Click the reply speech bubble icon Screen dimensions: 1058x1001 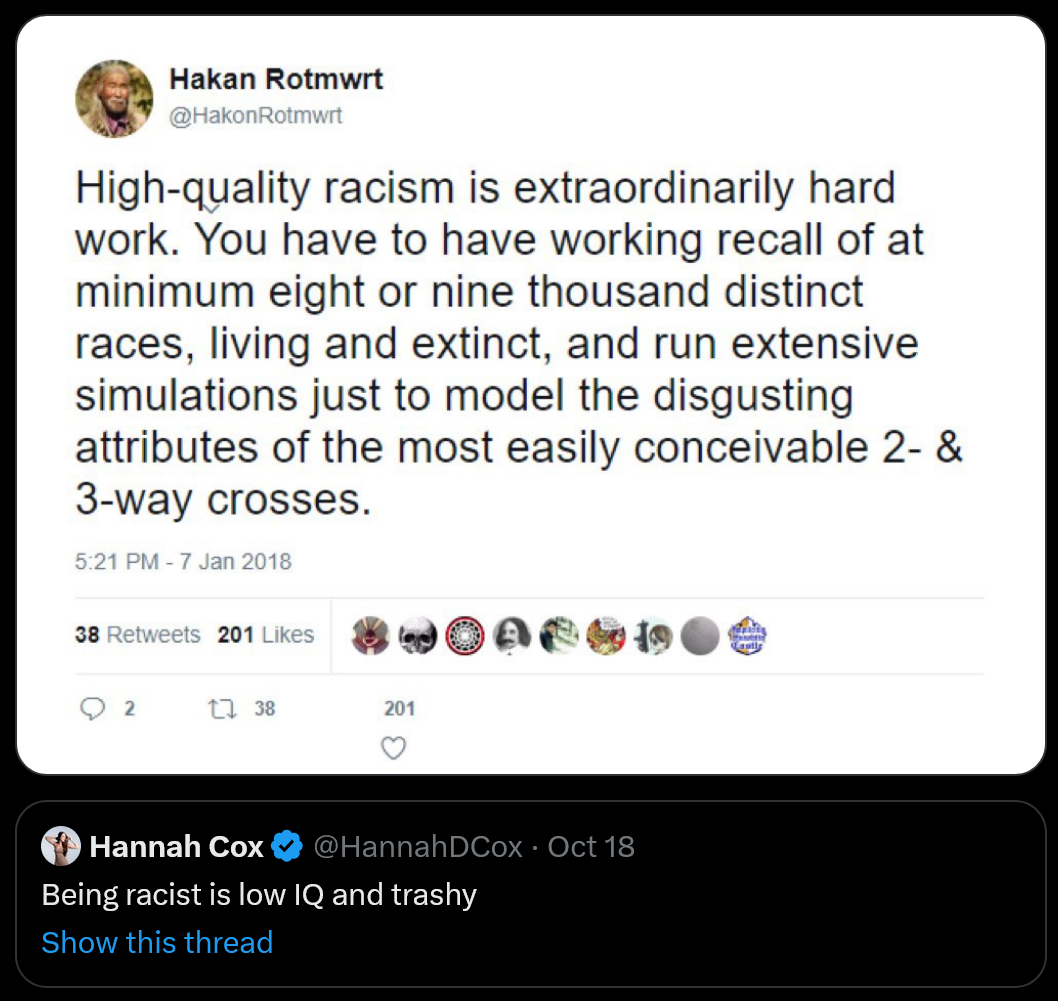tap(93, 709)
